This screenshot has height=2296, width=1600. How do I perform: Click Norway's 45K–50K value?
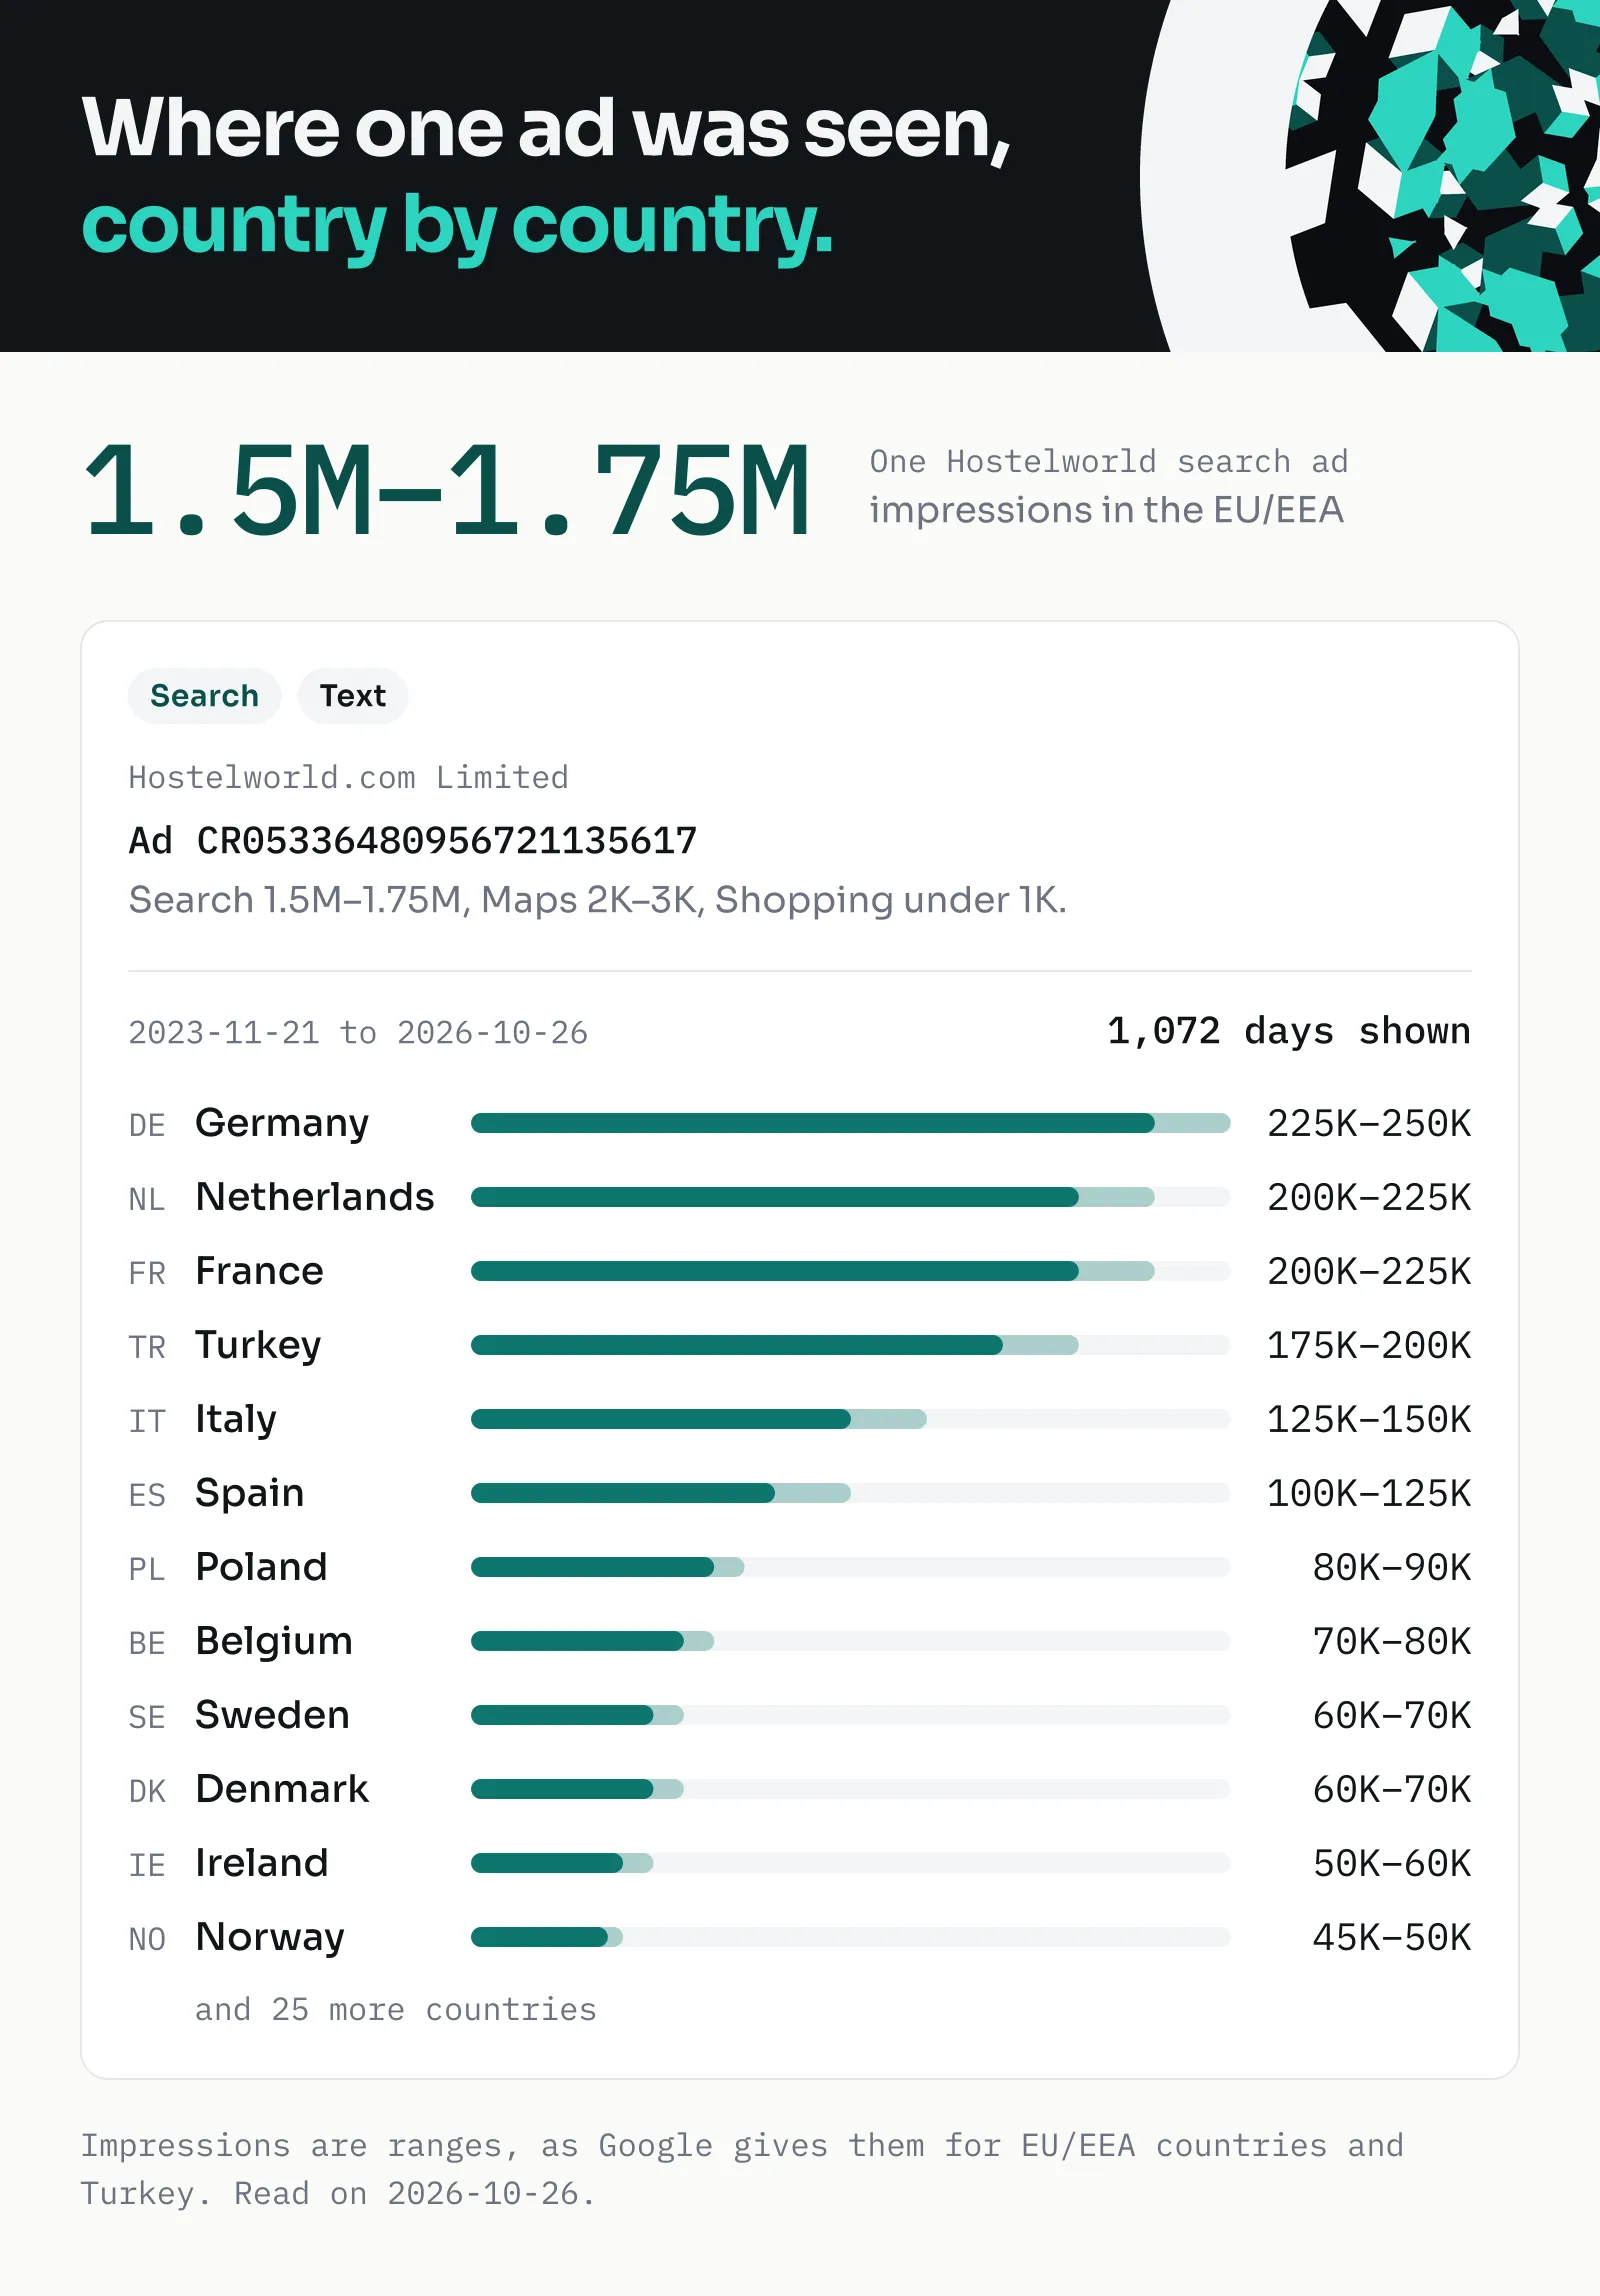click(x=1392, y=1938)
